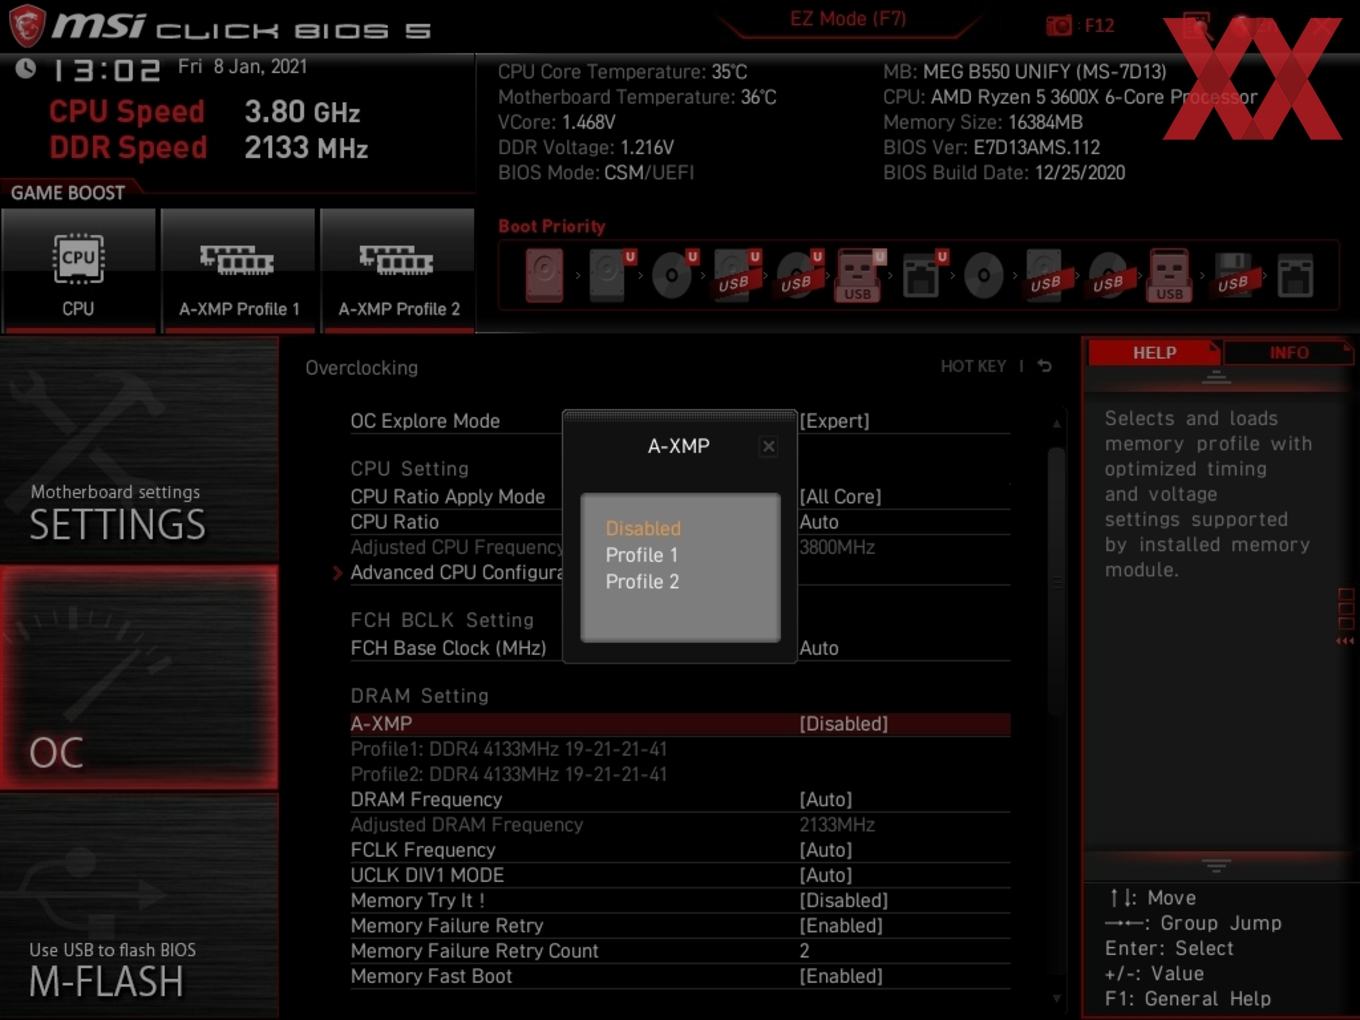This screenshot has width=1360, height=1020.
Task: Click the DRAM Setting section header
Action: [419, 695]
